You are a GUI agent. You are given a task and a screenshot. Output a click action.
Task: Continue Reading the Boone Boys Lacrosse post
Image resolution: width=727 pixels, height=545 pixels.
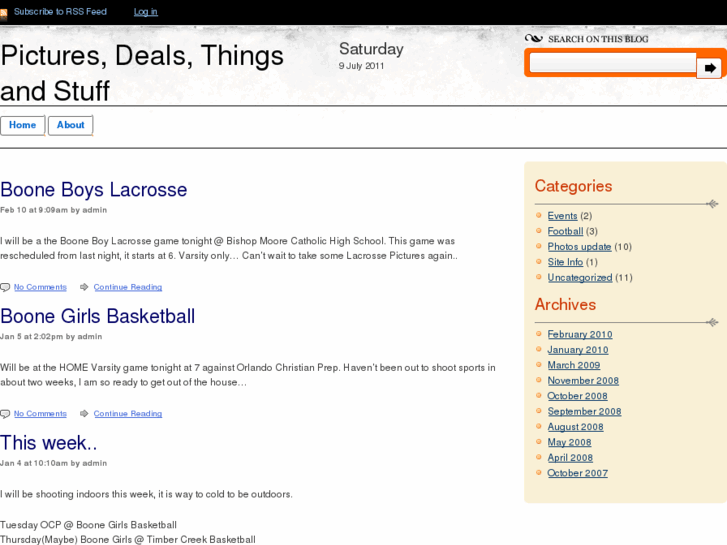pyautogui.click(x=128, y=287)
